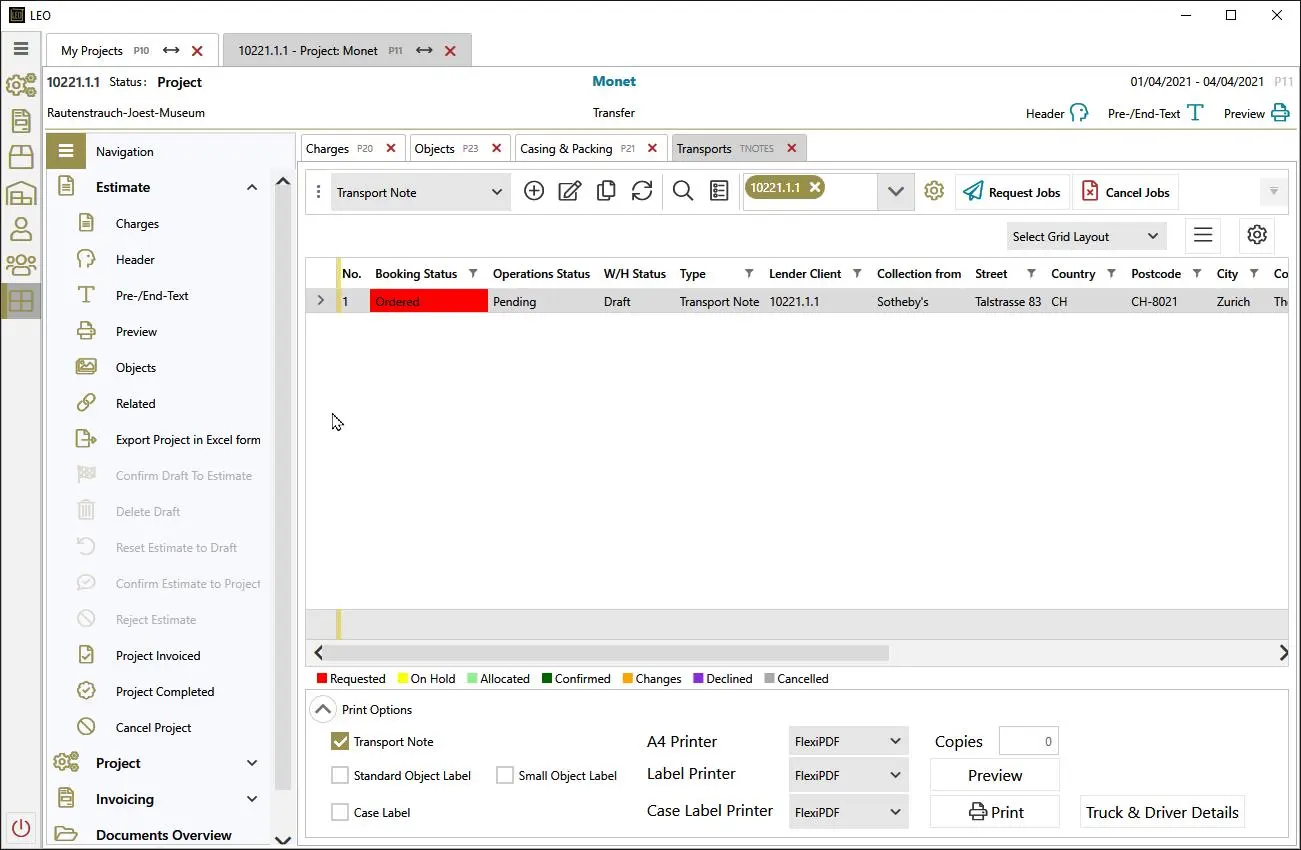Image resolution: width=1301 pixels, height=850 pixels.
Task: Click the horizontal scrollbar of the grid
Action: 608,653
